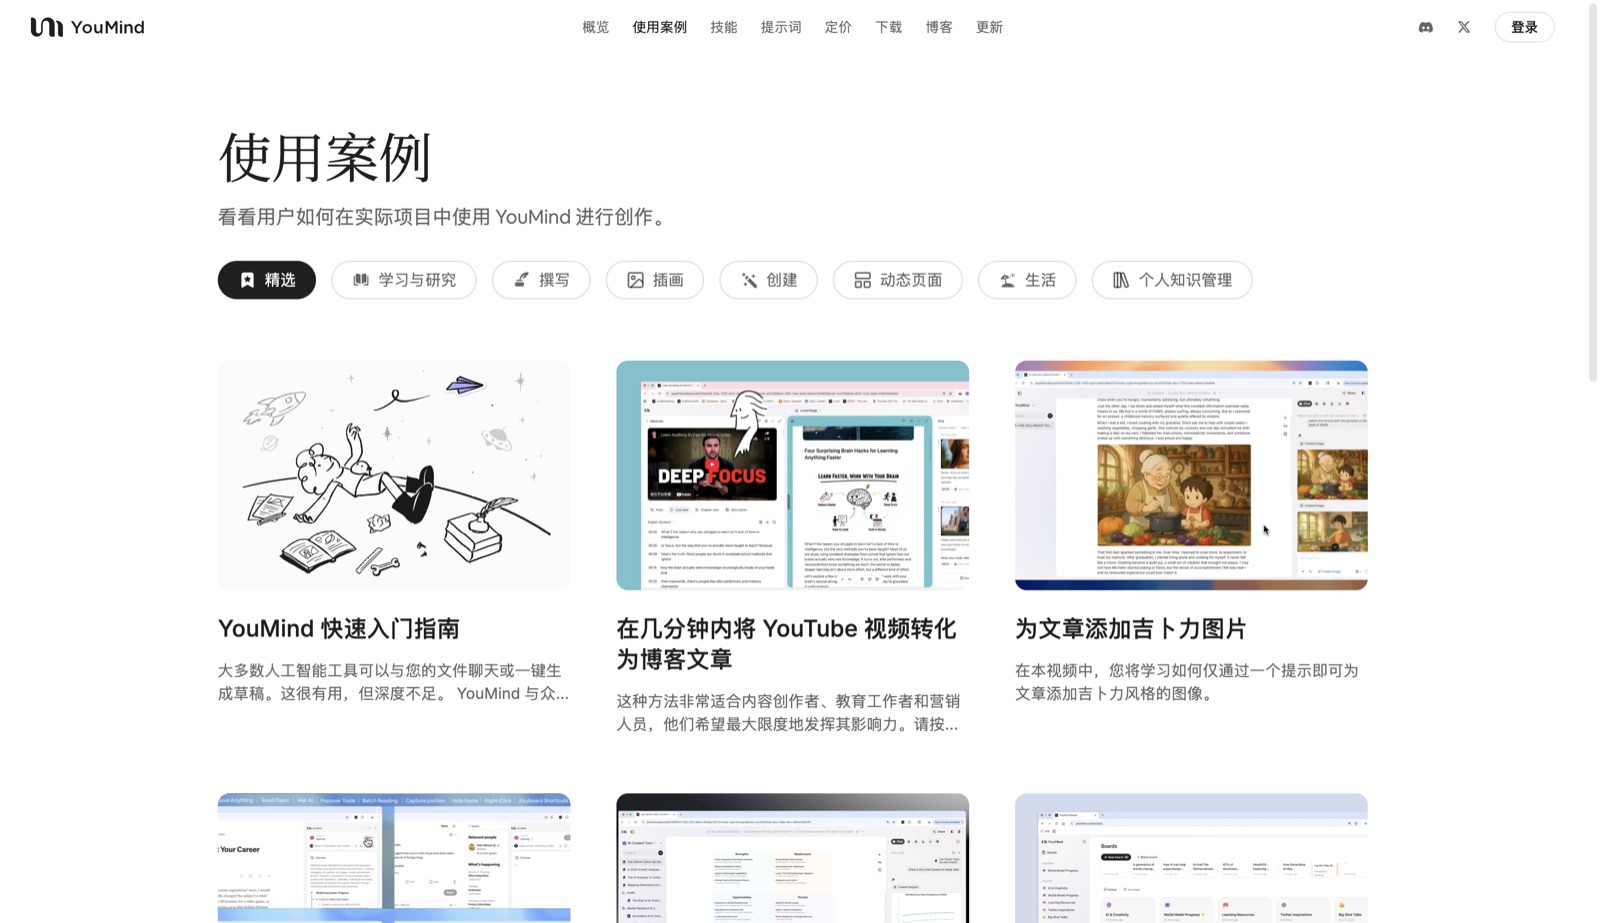This screenshot has width=1600, height=923.
Task: Click the page vertical scrollbar
Action: click(x=1593, y=192)
